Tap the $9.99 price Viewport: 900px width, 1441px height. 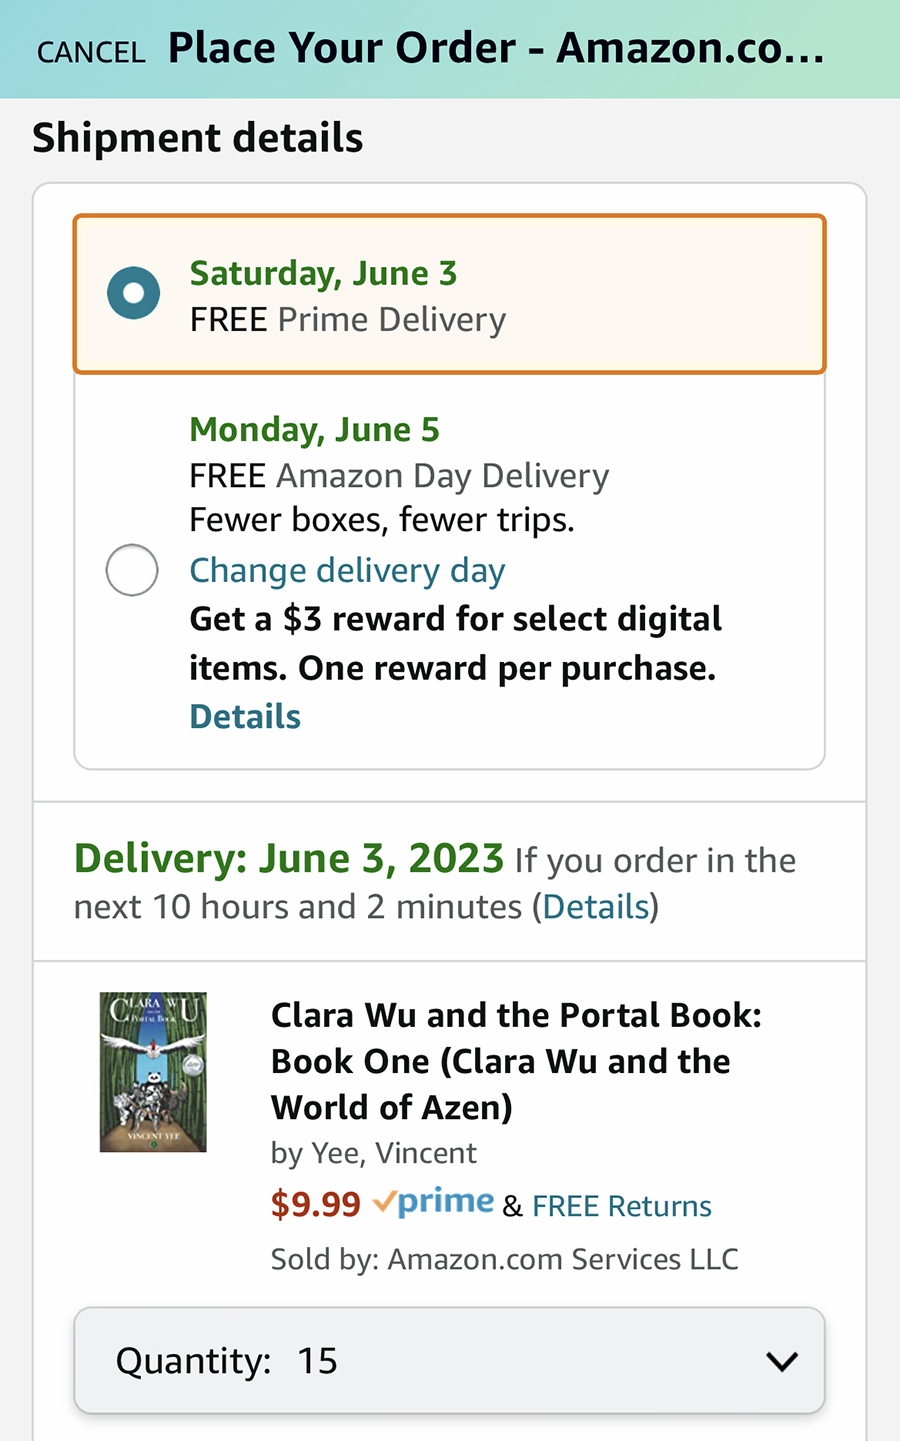pyautogui.click(x=315, y=1204)
